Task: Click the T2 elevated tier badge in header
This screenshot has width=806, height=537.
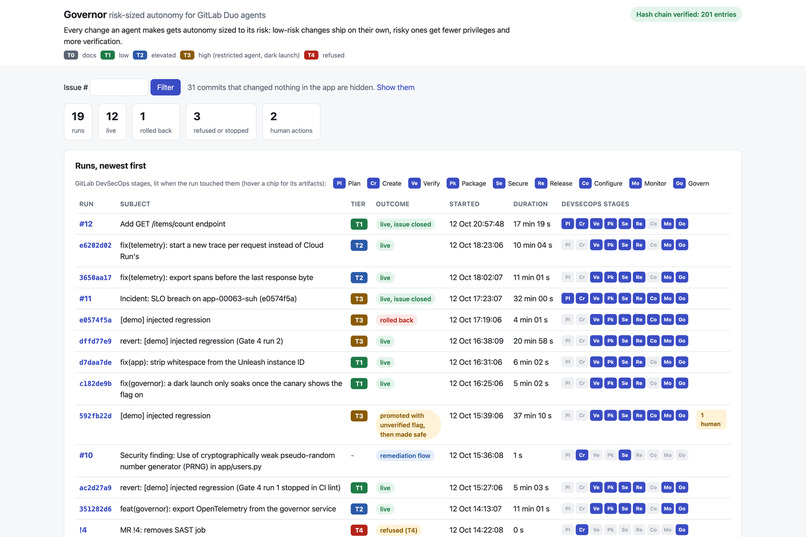Action: coord(140,55)
